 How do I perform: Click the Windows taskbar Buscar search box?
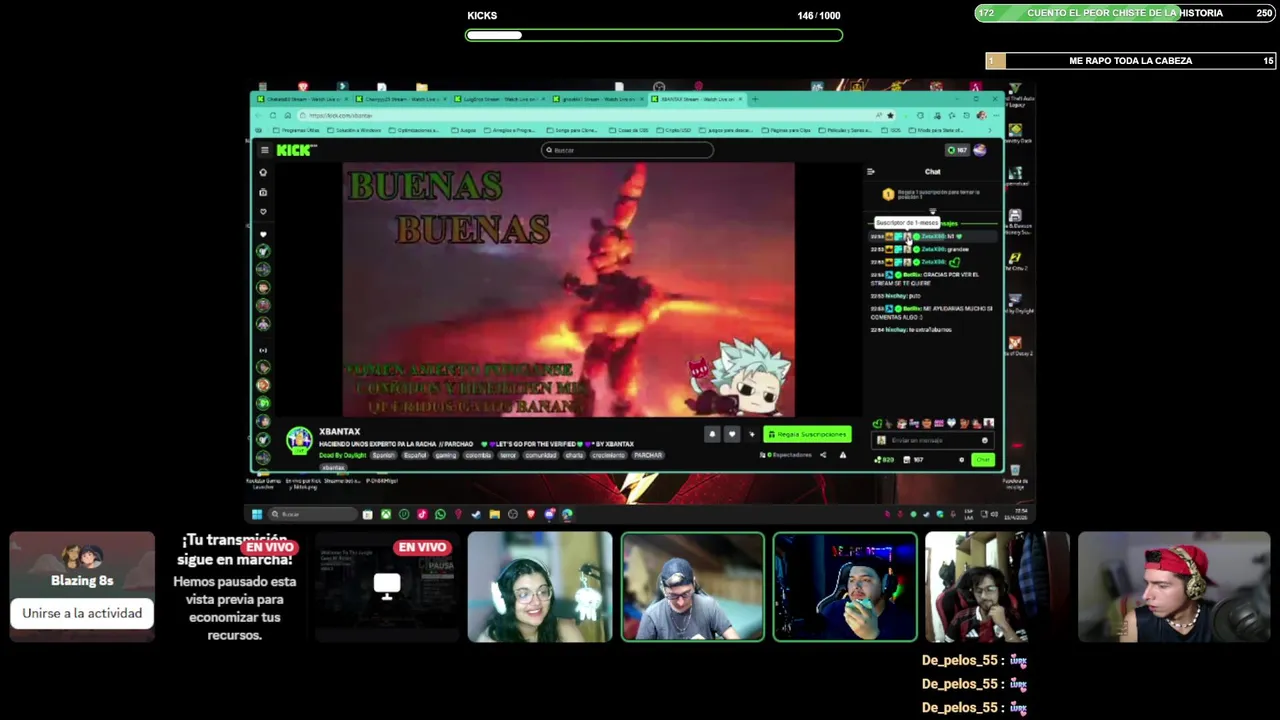tap(312, 514)
